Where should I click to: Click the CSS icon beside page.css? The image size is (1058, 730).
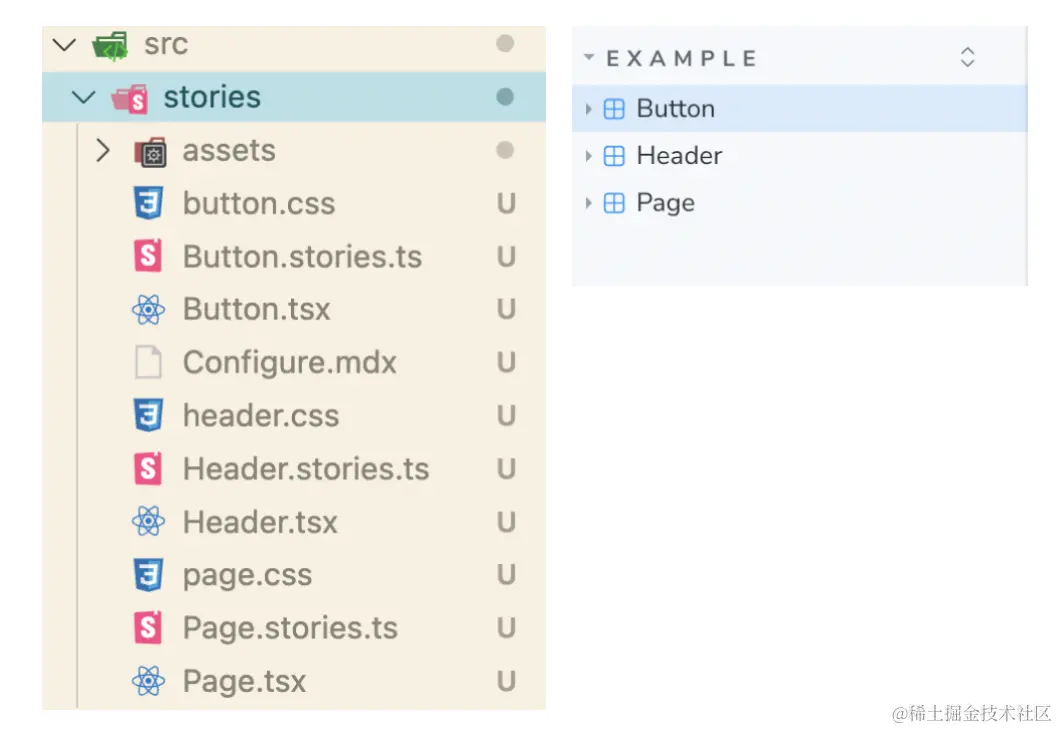[148, 575]
